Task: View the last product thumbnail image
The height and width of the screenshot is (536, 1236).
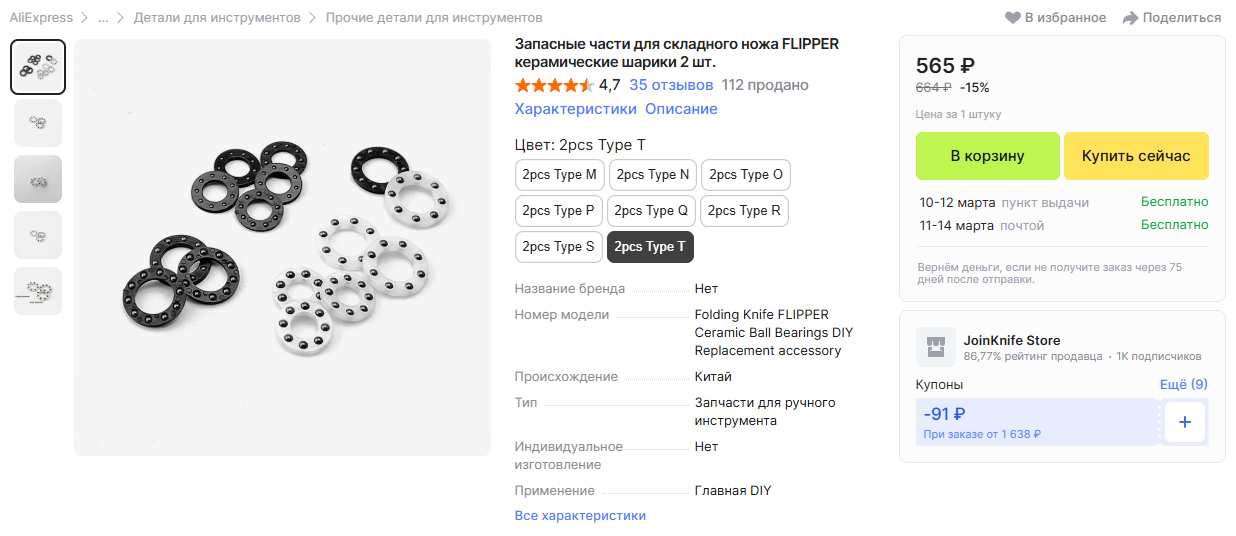Action: click(x=38, y=291)
